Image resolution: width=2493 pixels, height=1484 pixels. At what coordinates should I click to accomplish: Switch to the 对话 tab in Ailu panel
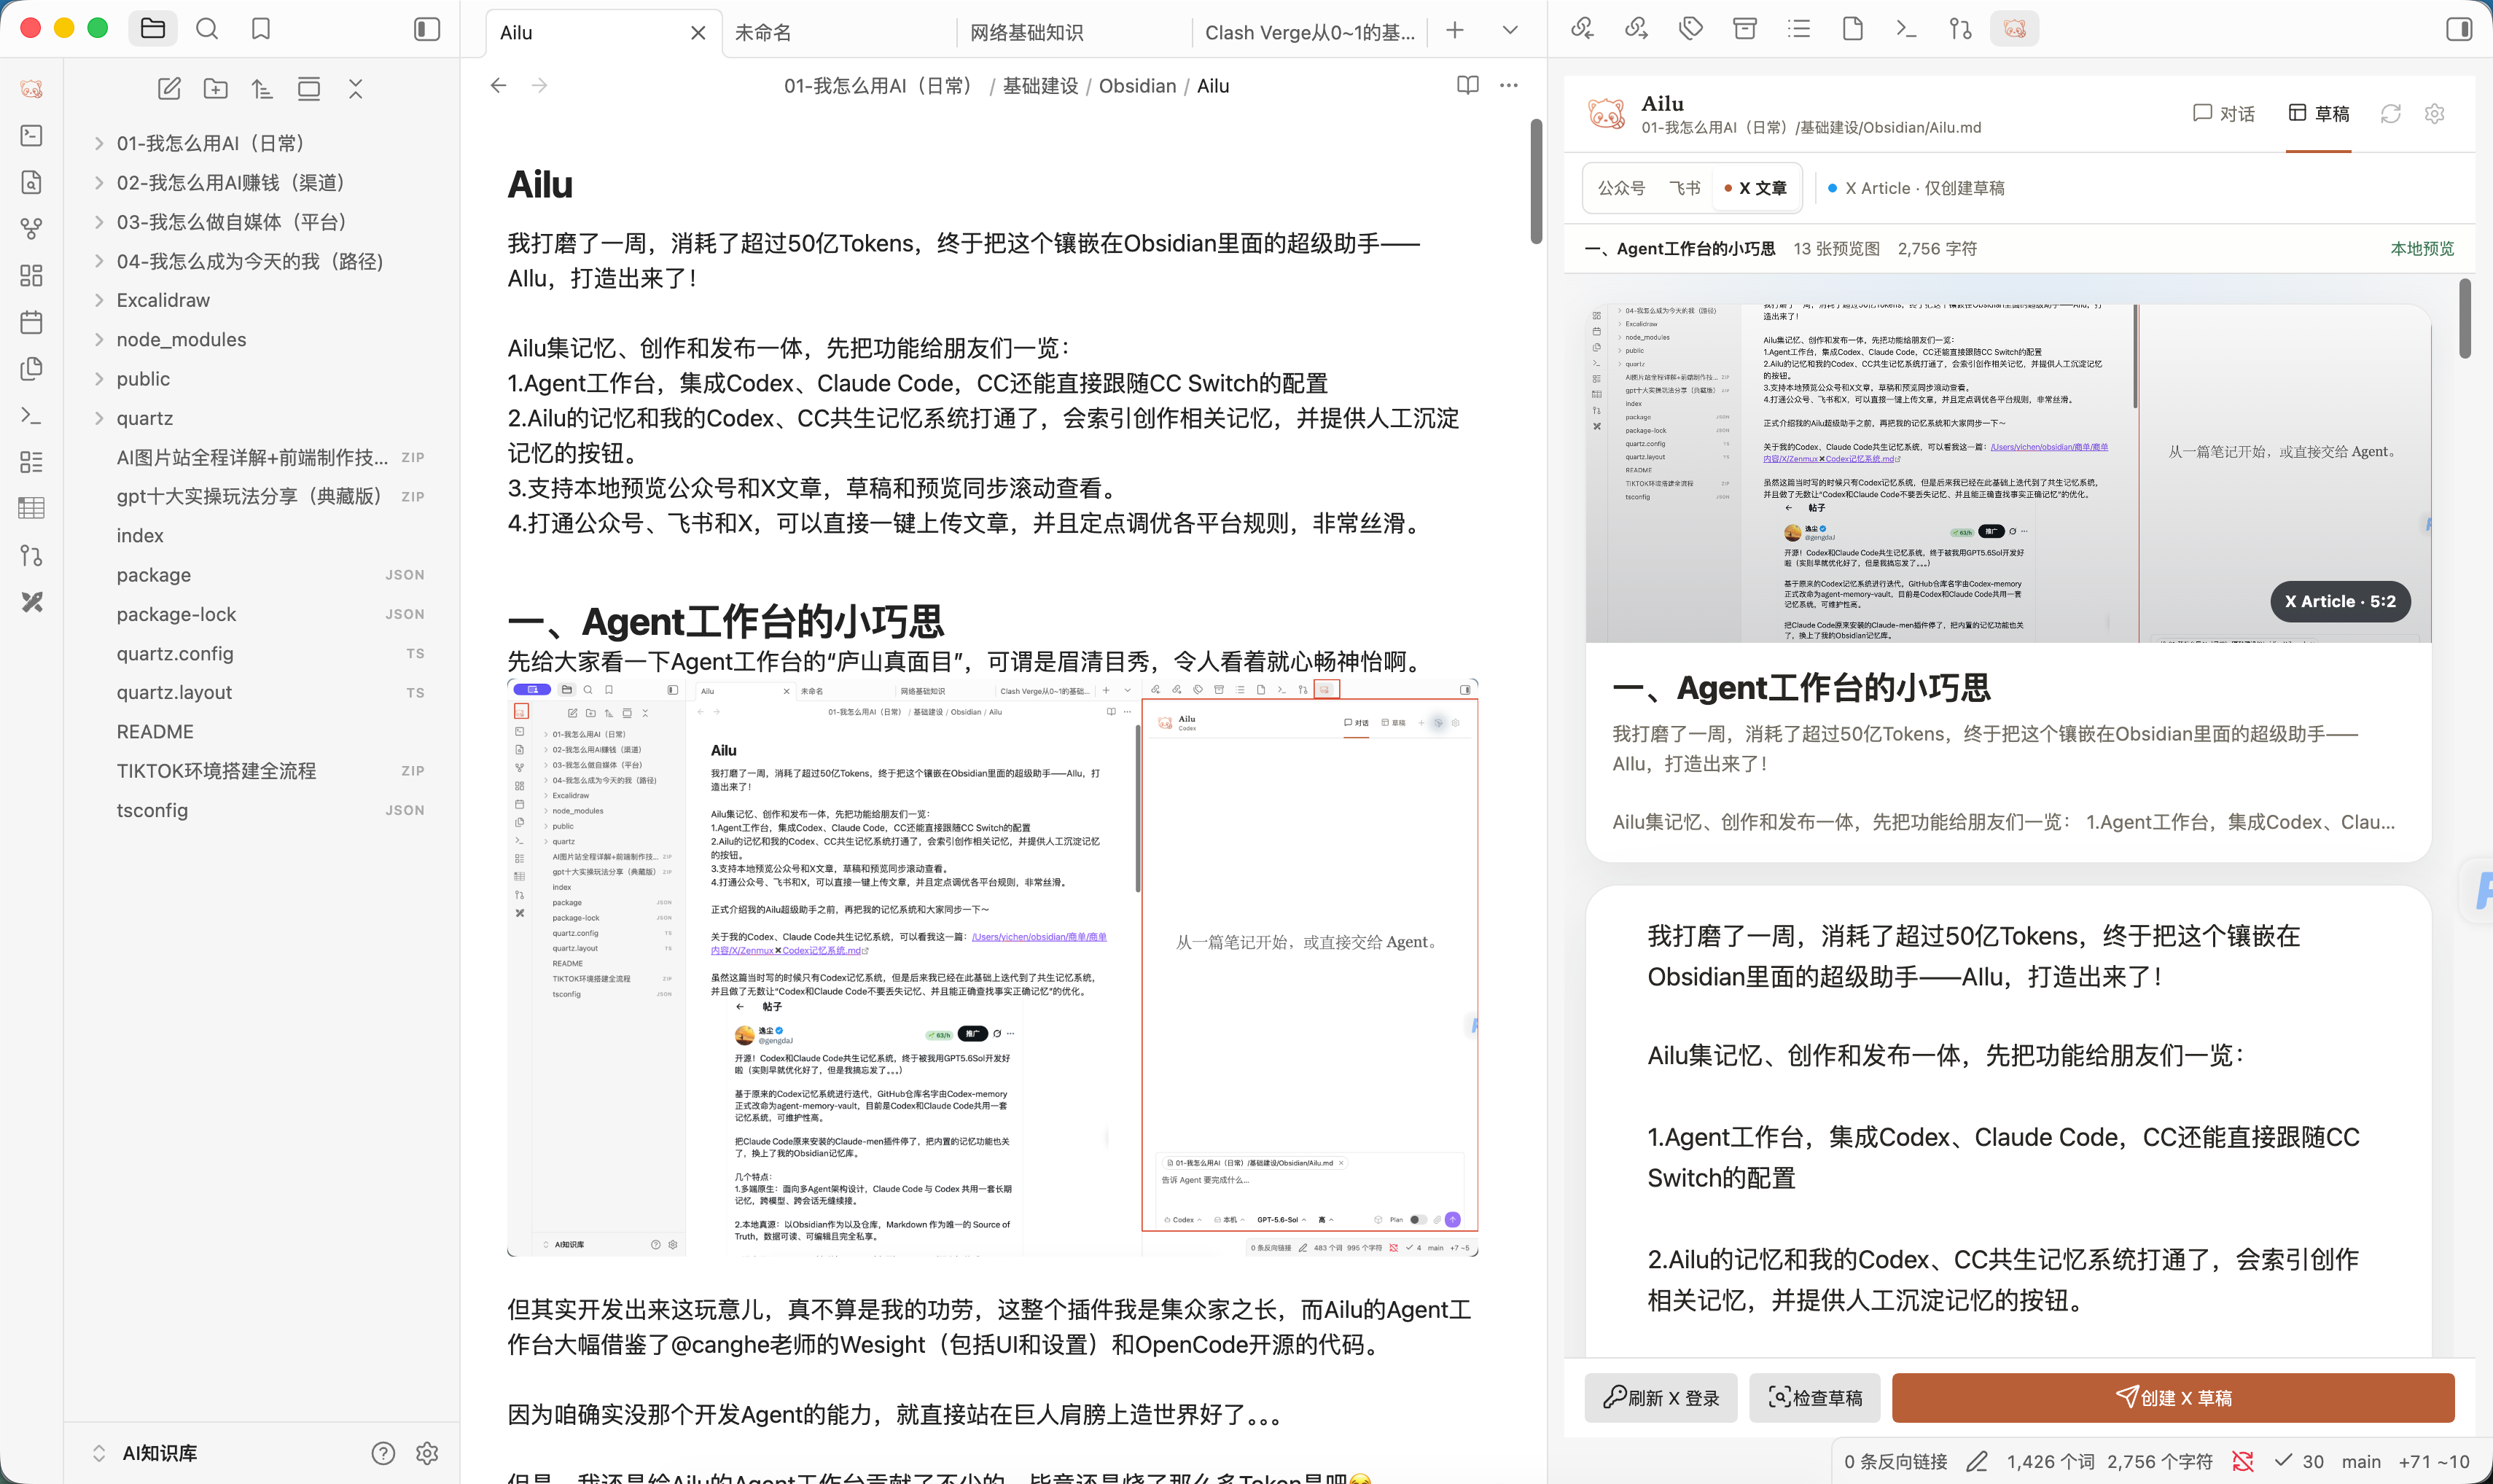[x=2224, y=114]
